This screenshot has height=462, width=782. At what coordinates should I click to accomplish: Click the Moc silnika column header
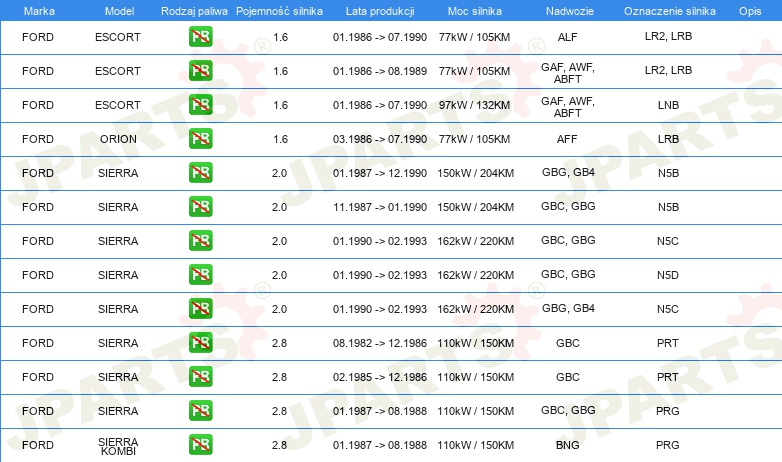475,11
